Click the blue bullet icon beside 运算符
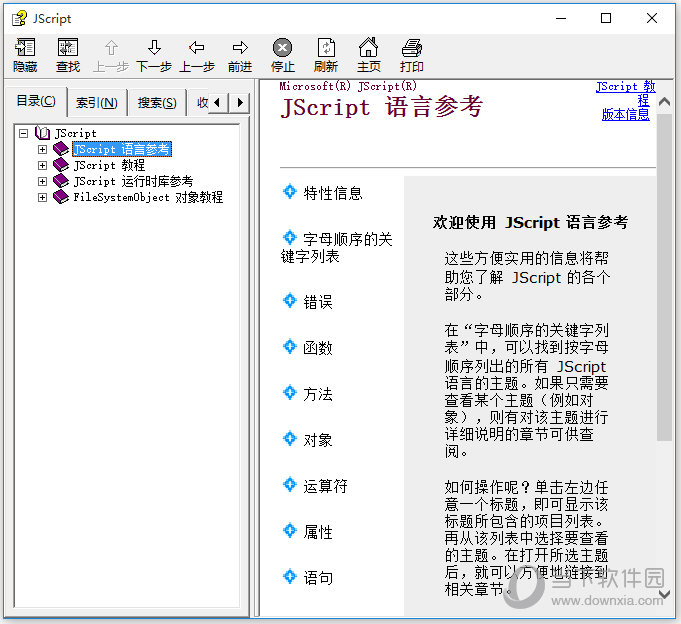 (x=289, y=484)
